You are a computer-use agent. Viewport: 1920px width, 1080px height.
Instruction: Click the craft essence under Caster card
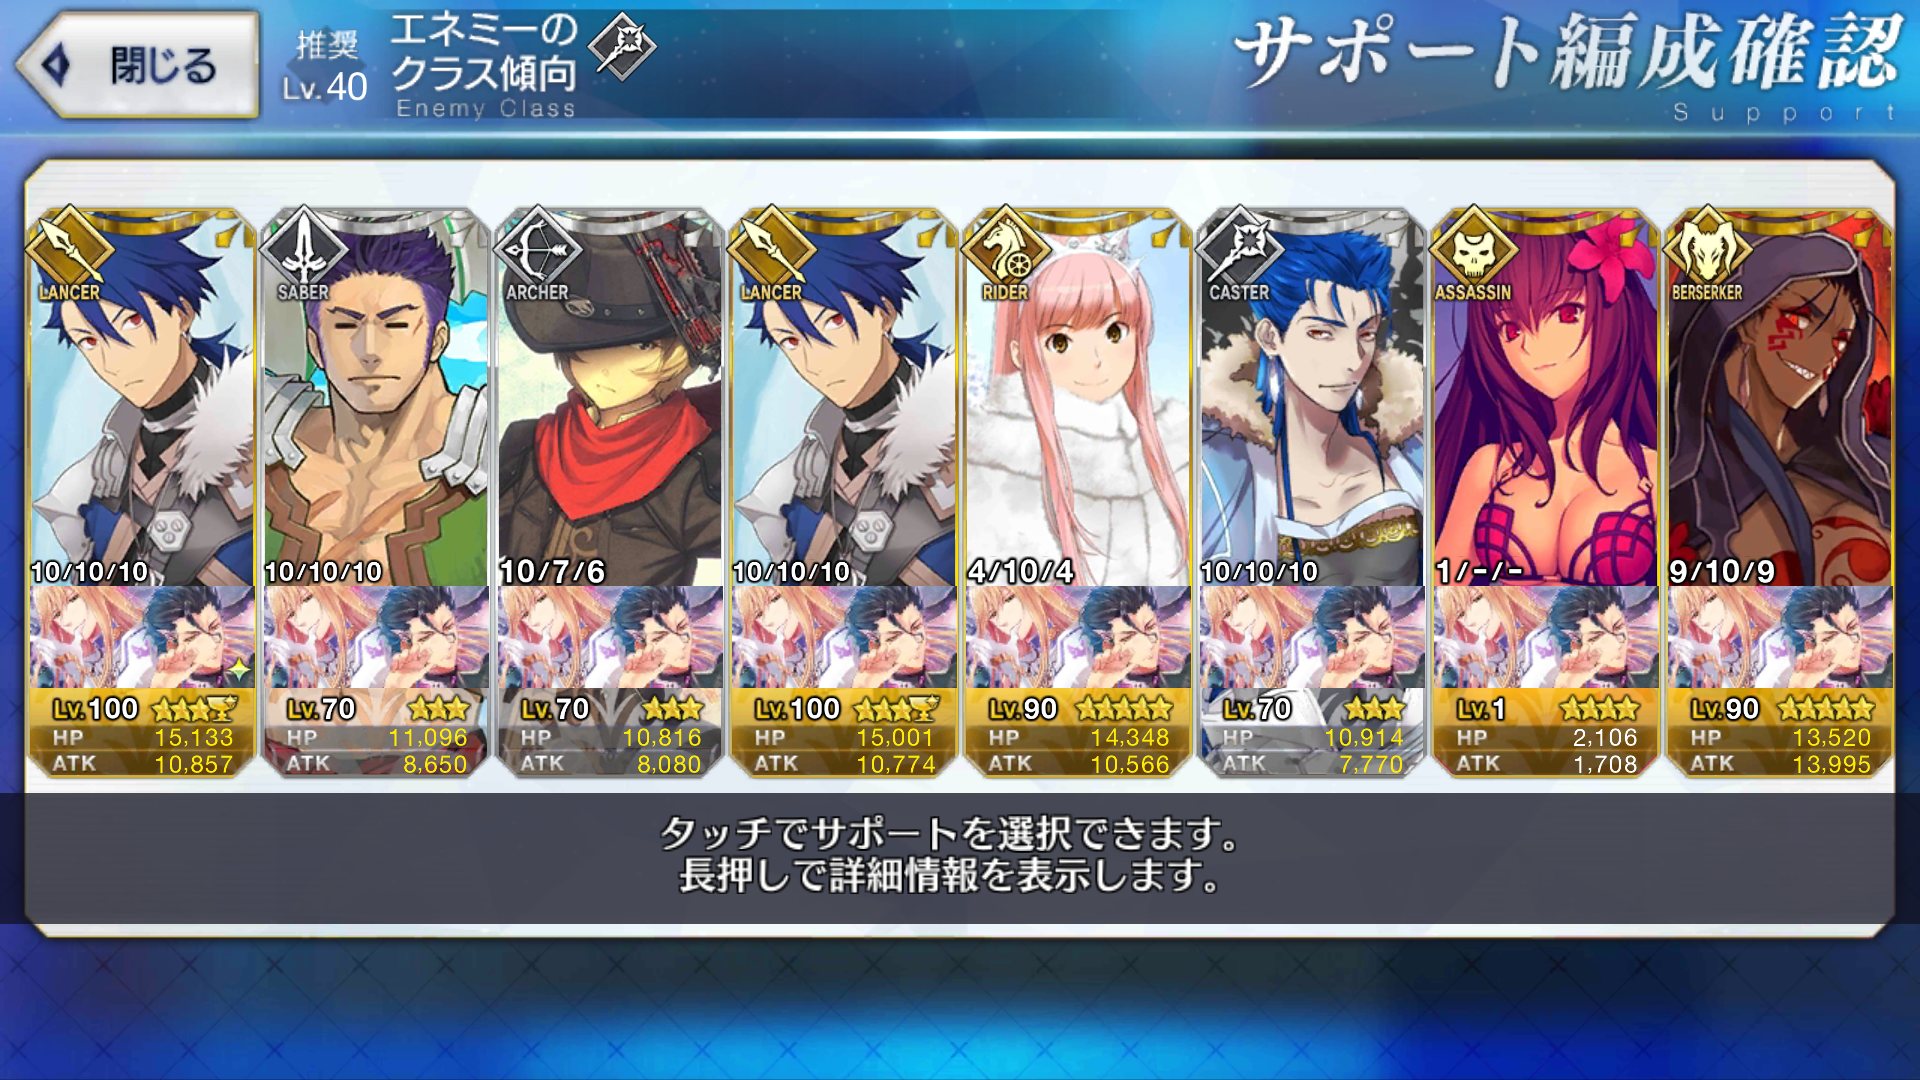coord(1311,637)
